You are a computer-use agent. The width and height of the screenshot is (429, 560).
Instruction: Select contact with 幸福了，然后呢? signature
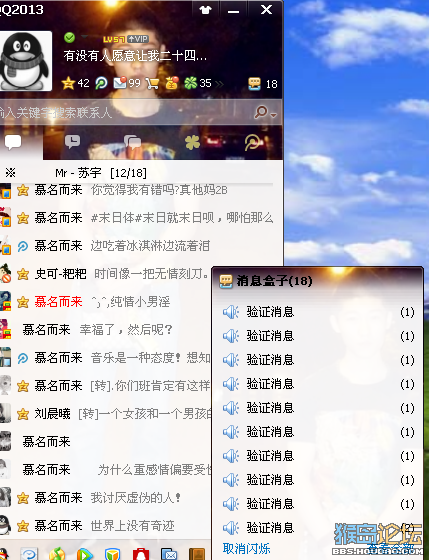coord(106,330)
